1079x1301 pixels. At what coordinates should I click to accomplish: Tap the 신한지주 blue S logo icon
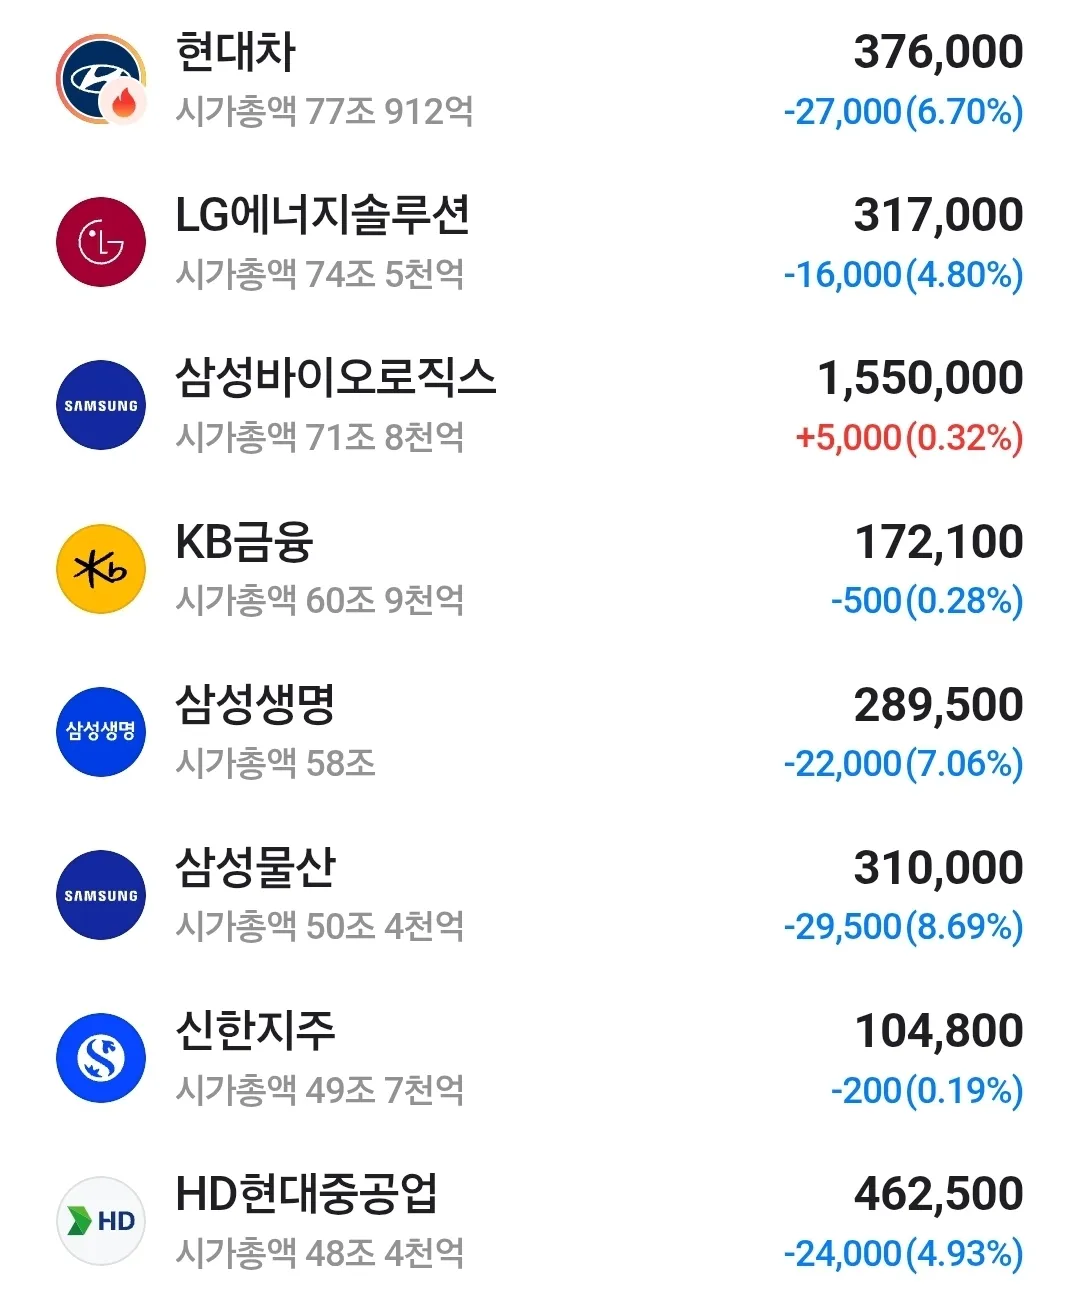pyautogui.click(x=101, y=1057)
